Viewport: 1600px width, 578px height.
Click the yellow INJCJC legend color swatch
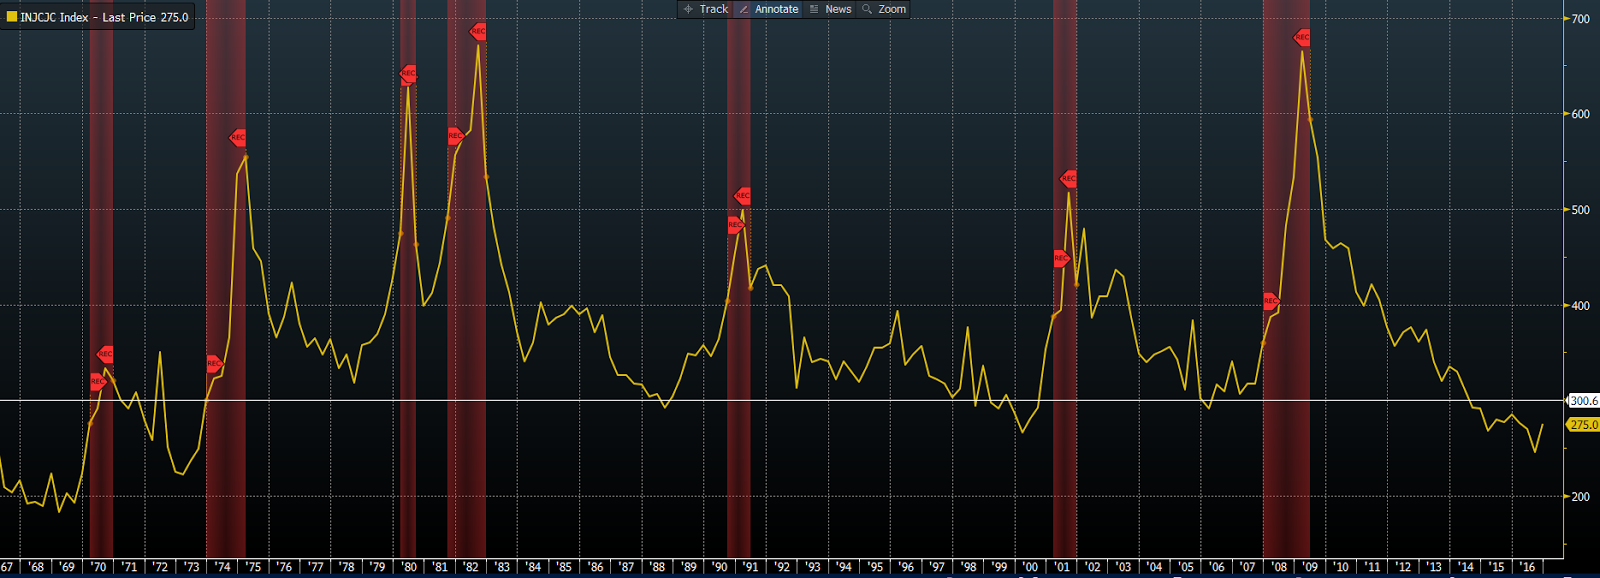click(12, 17)
